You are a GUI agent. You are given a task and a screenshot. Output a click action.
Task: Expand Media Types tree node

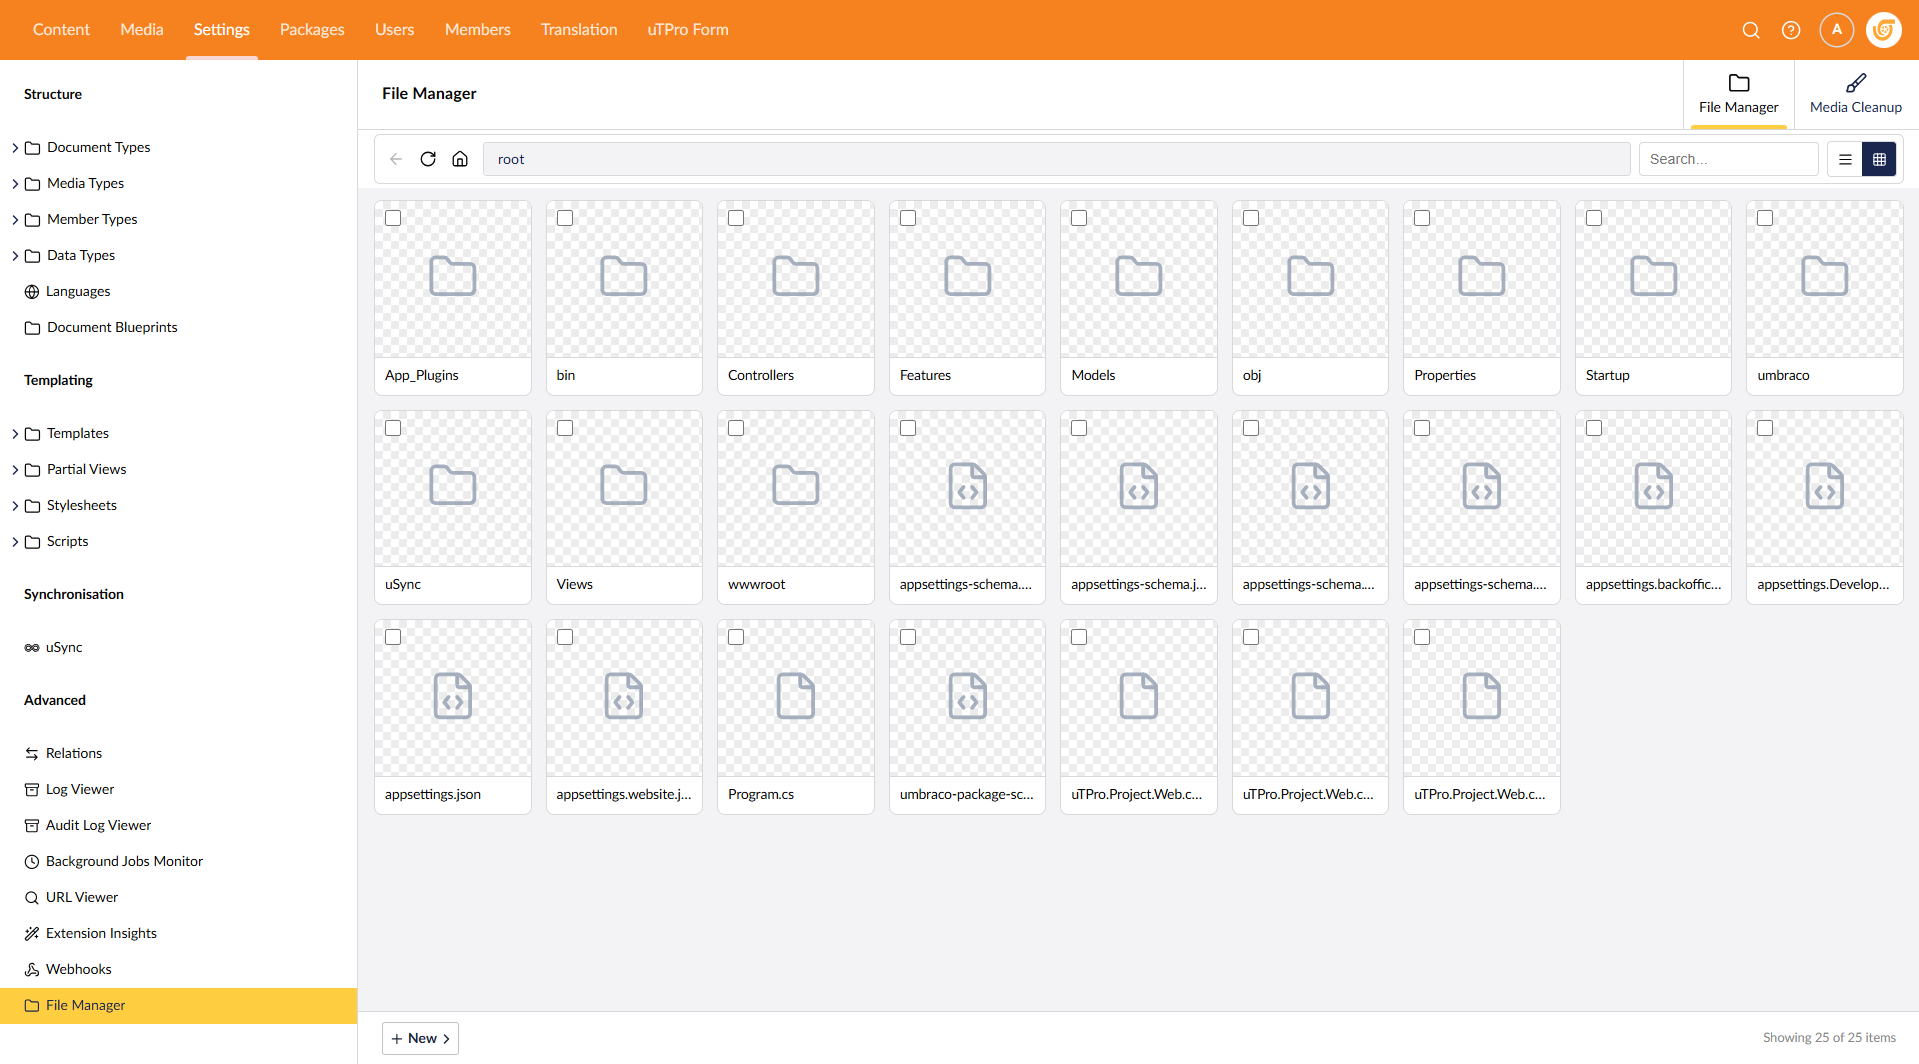tap(15, 184)
